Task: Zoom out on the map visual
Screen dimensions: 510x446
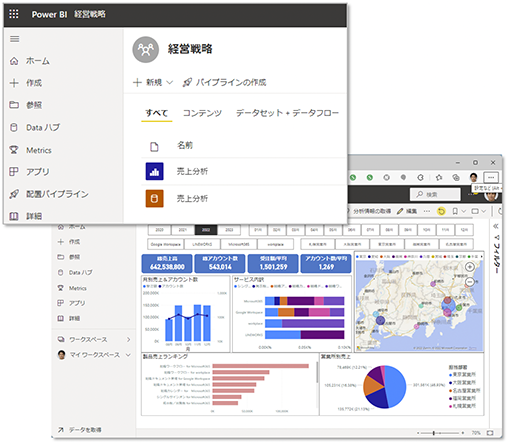Action: point(469,282)
